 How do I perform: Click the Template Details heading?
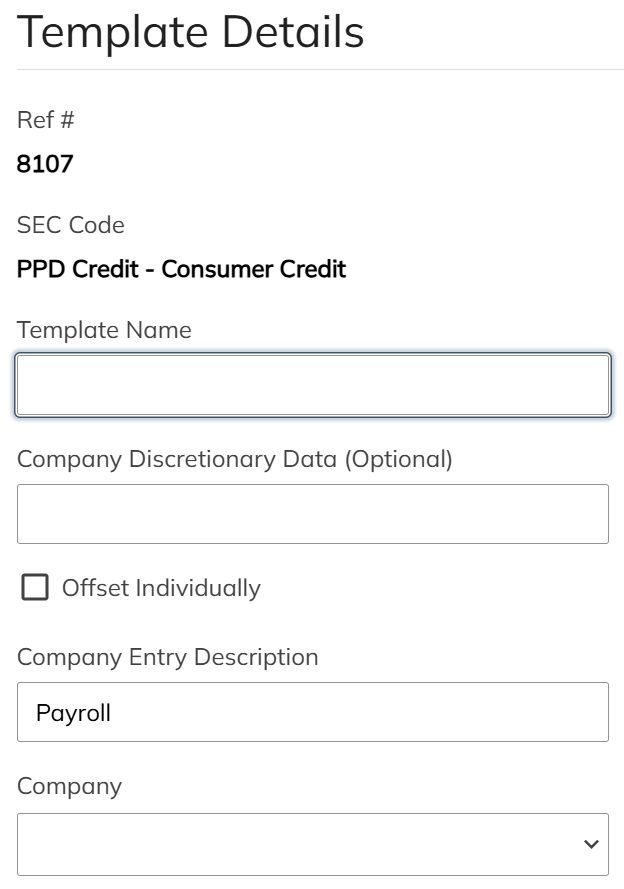(190, 33)
